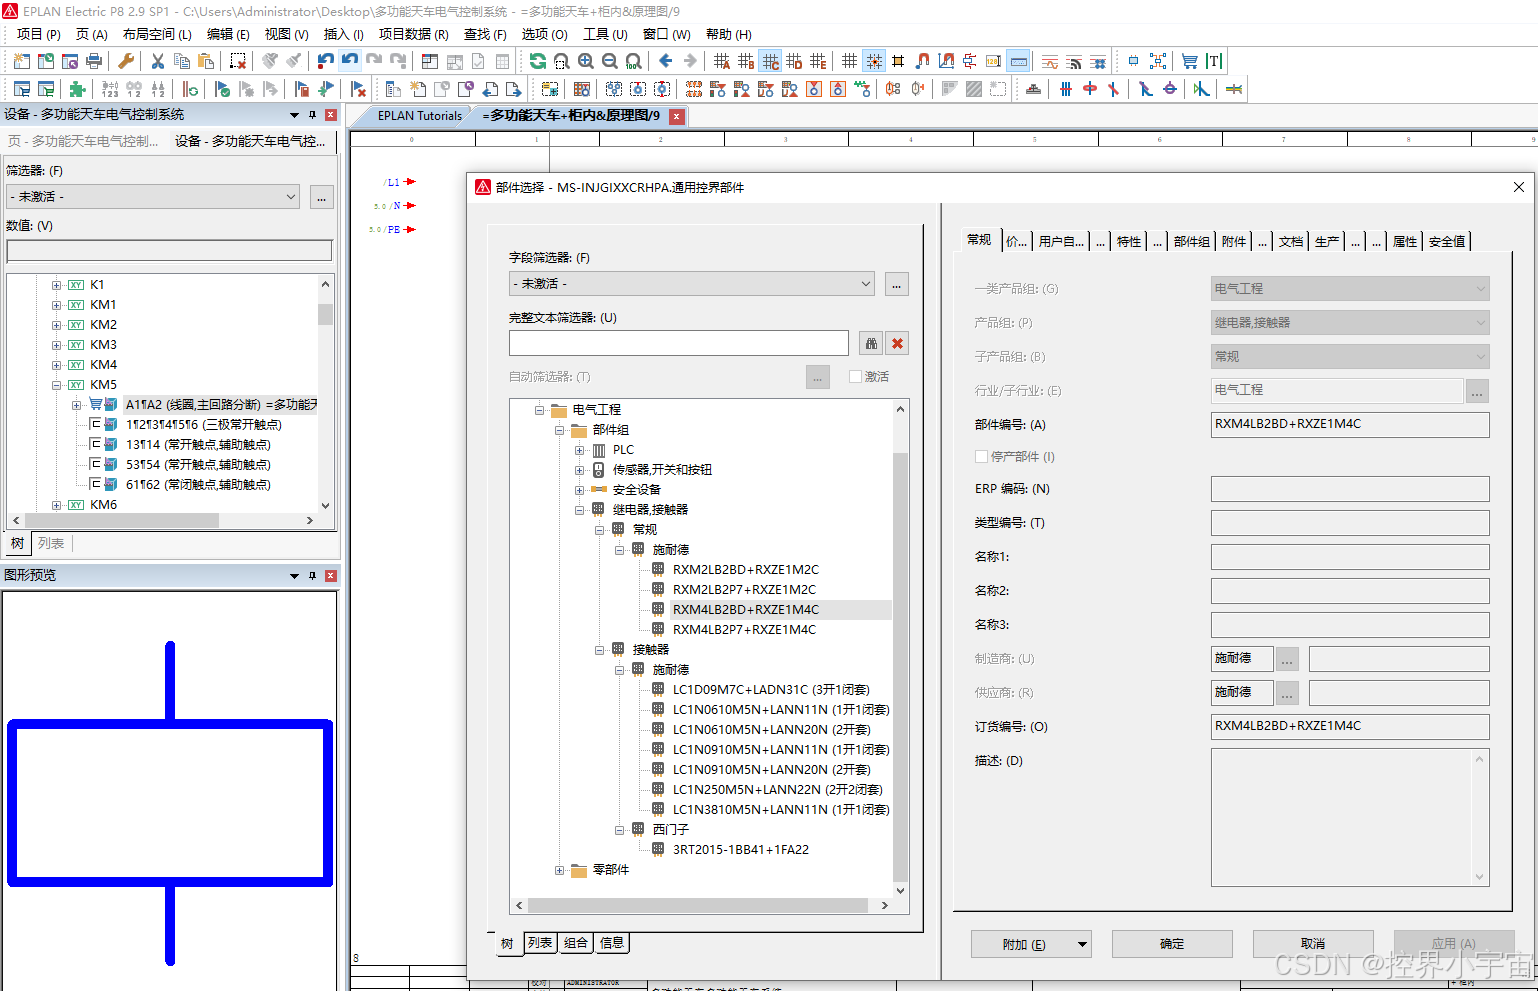Click the Navigator window icon on second toolbar
The image size is (1538, 991).
tap(22, 89)
